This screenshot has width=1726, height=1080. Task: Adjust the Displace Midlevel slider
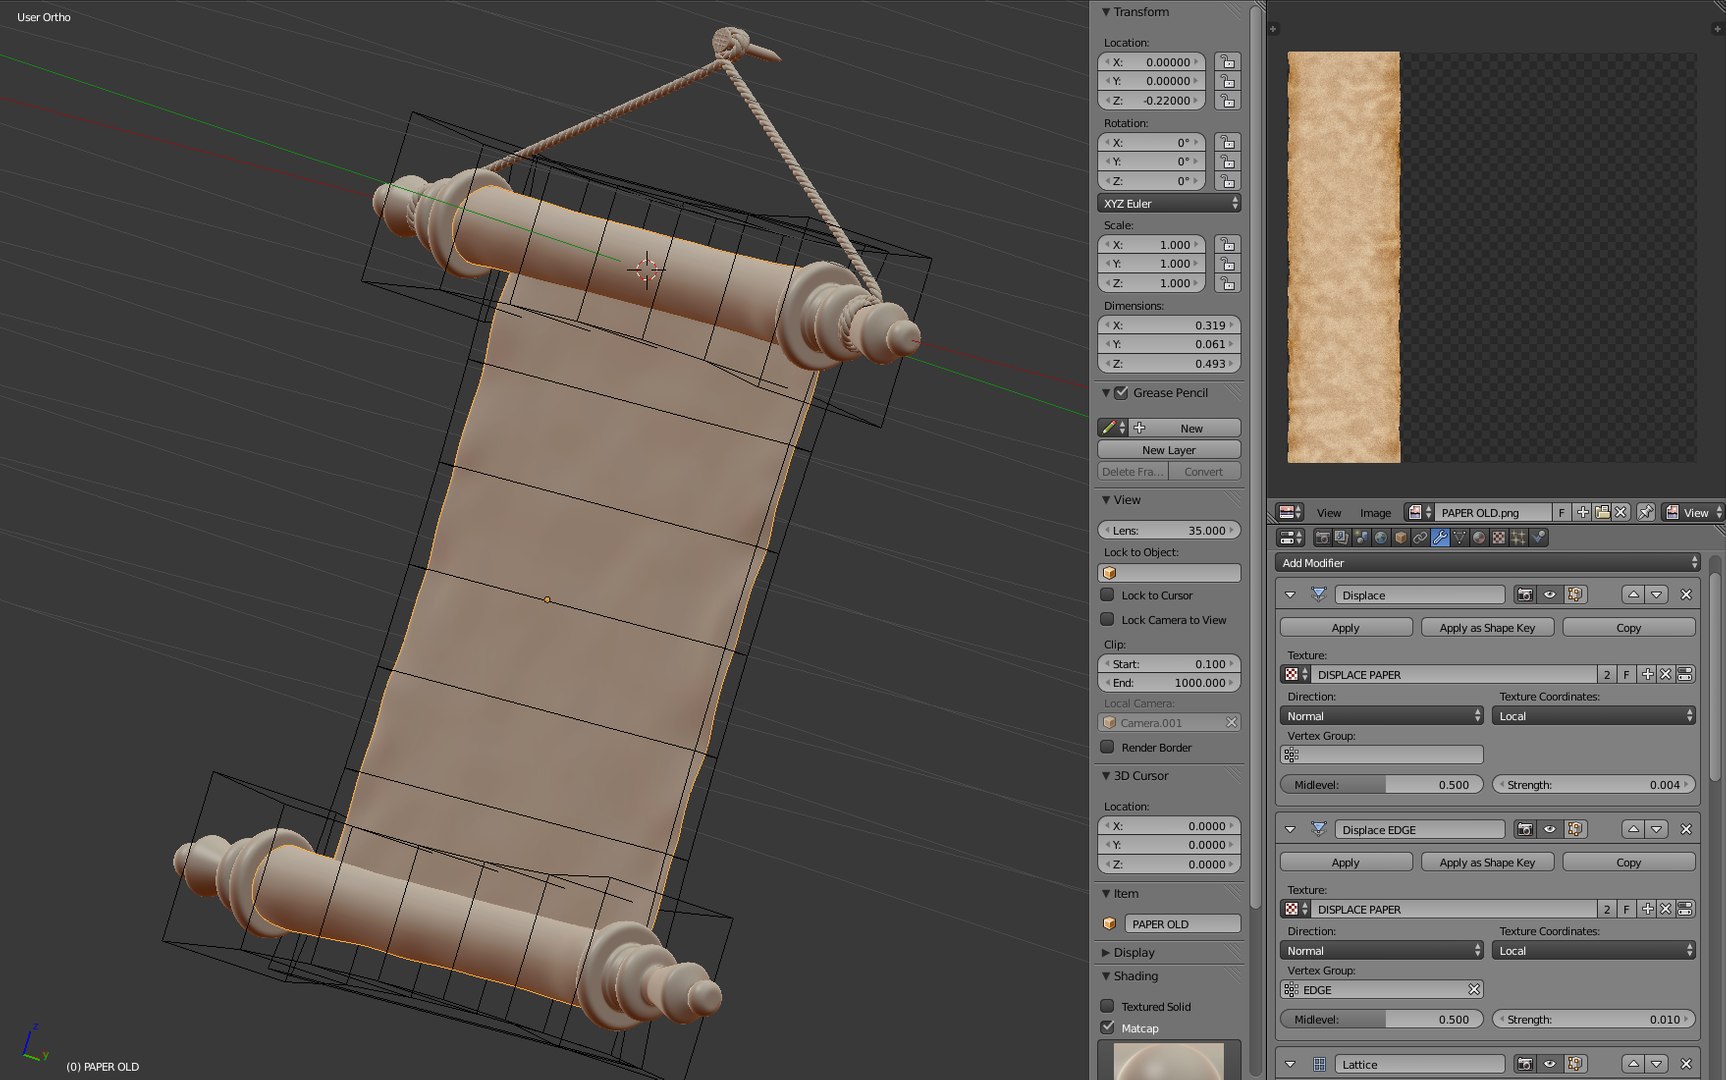coord(1381,785)
